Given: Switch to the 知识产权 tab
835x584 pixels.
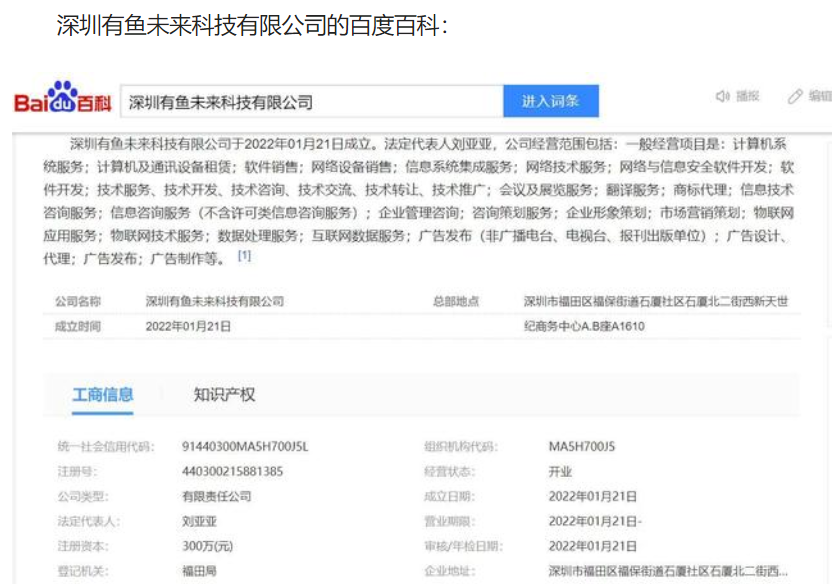Looking at the screenshot, I should [224, 395].
